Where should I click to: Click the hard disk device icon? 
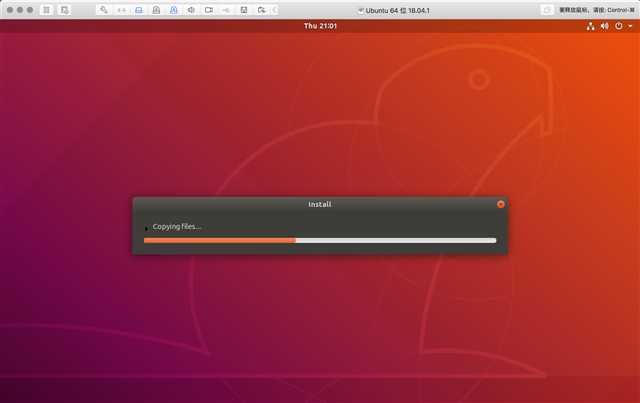coord(139,10)
